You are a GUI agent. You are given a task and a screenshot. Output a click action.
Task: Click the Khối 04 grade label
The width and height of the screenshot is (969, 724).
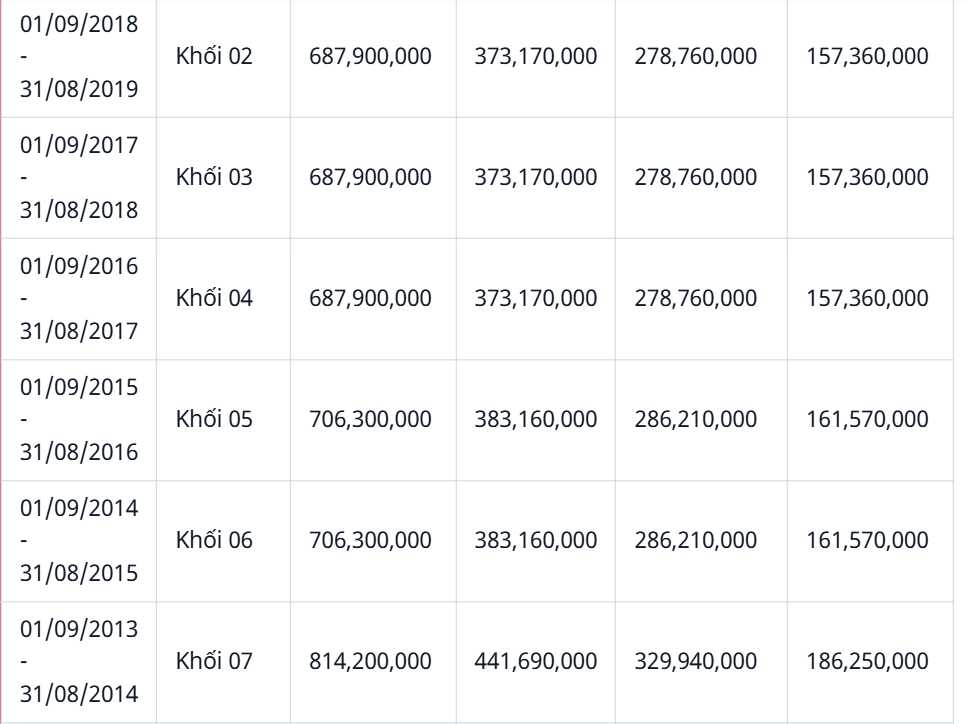pos(214,298)
